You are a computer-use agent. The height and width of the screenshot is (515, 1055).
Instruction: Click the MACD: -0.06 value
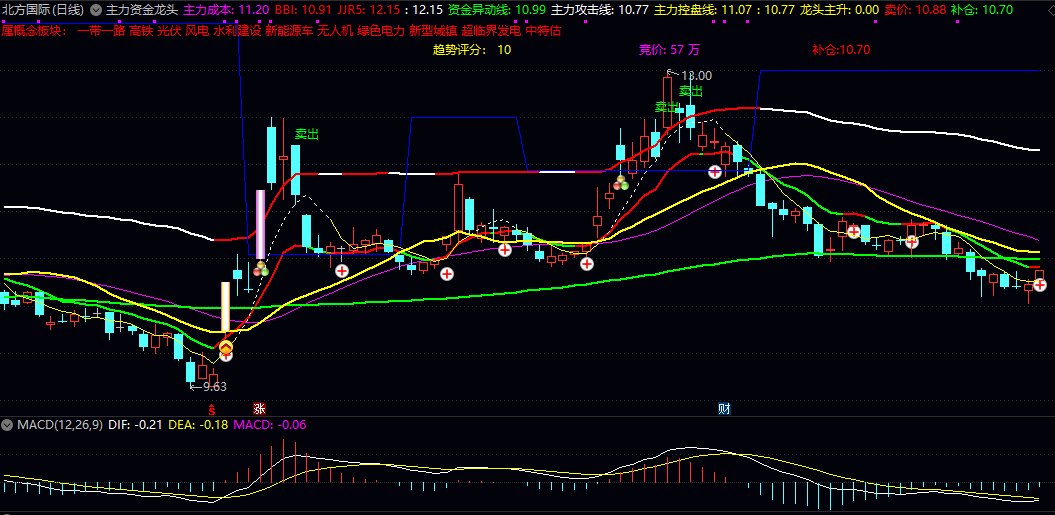click(x=270, y=425)
